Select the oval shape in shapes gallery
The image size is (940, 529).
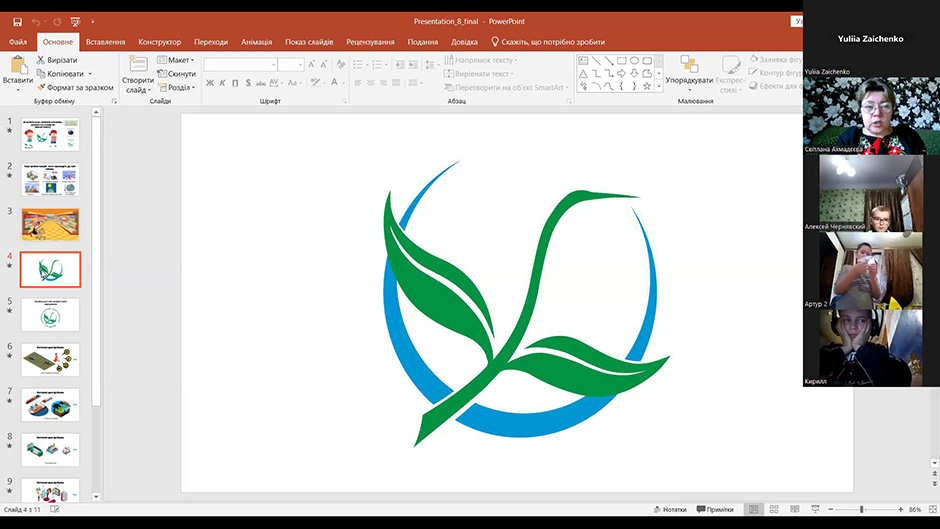click(634, 61)
